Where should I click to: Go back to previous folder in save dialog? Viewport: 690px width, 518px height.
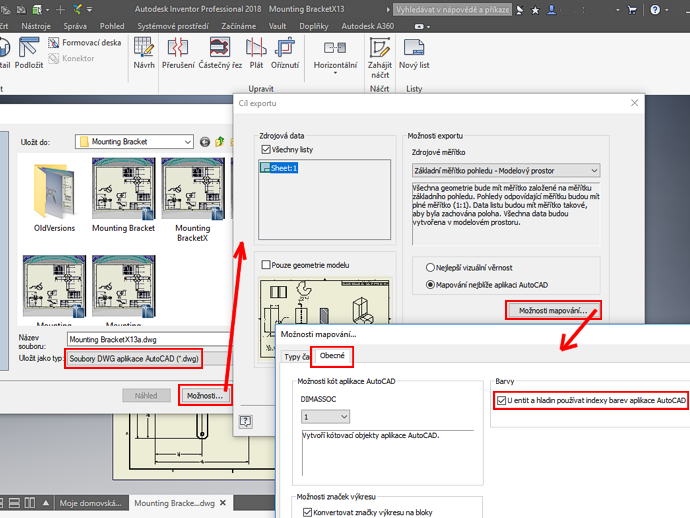tap(205, 142)
